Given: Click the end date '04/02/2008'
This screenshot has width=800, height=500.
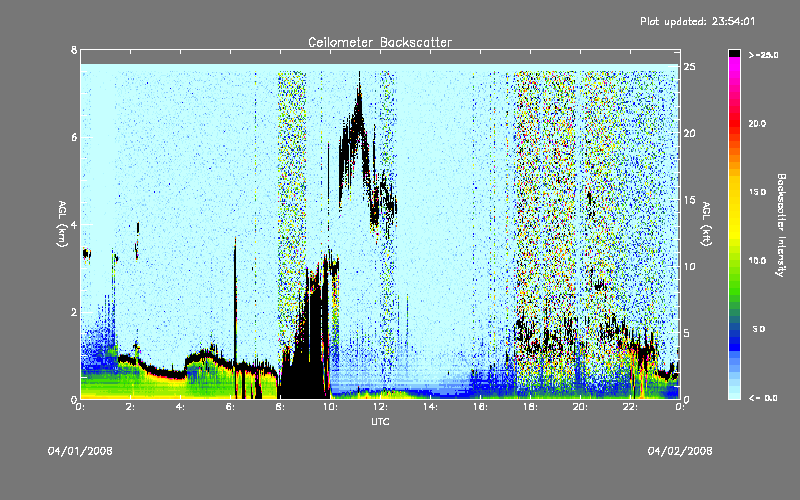Looking at the screenshot, I should (x=680, y=451).
